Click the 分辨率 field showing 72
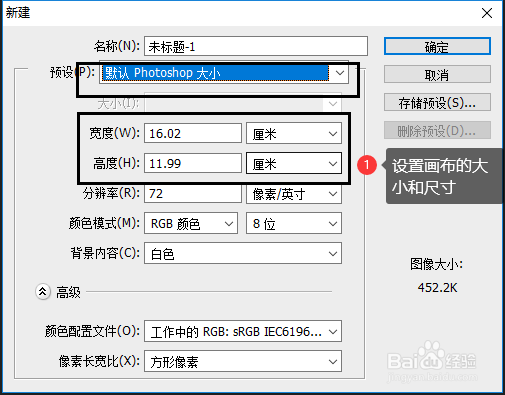The image size is (505, 395). [193, 193]
